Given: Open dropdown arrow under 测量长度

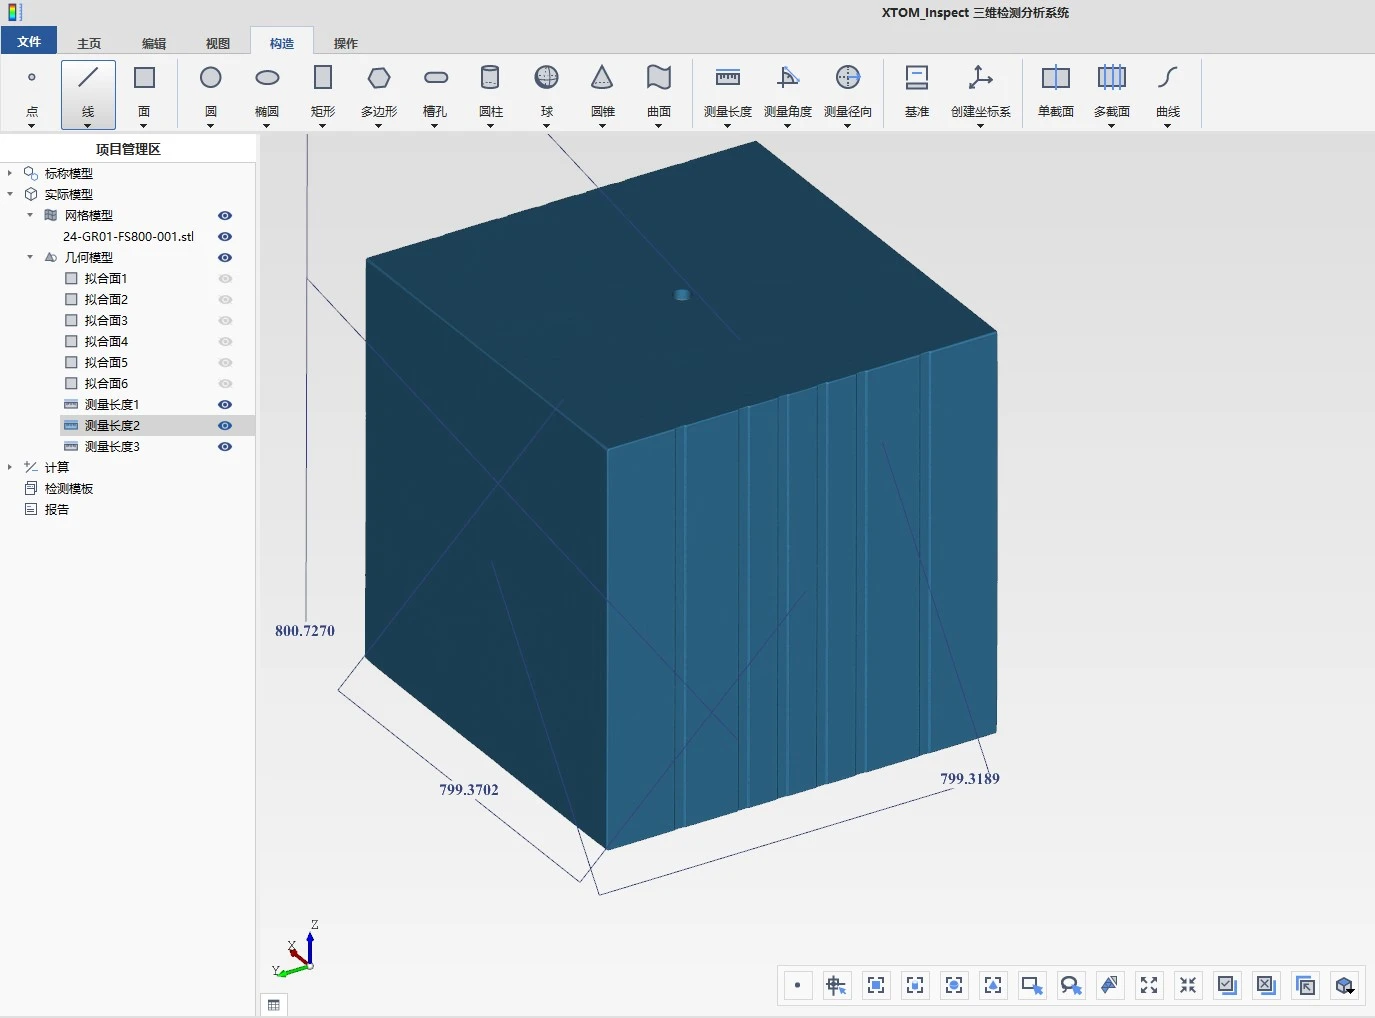Looking at the screenshot, I should [727, 125].
